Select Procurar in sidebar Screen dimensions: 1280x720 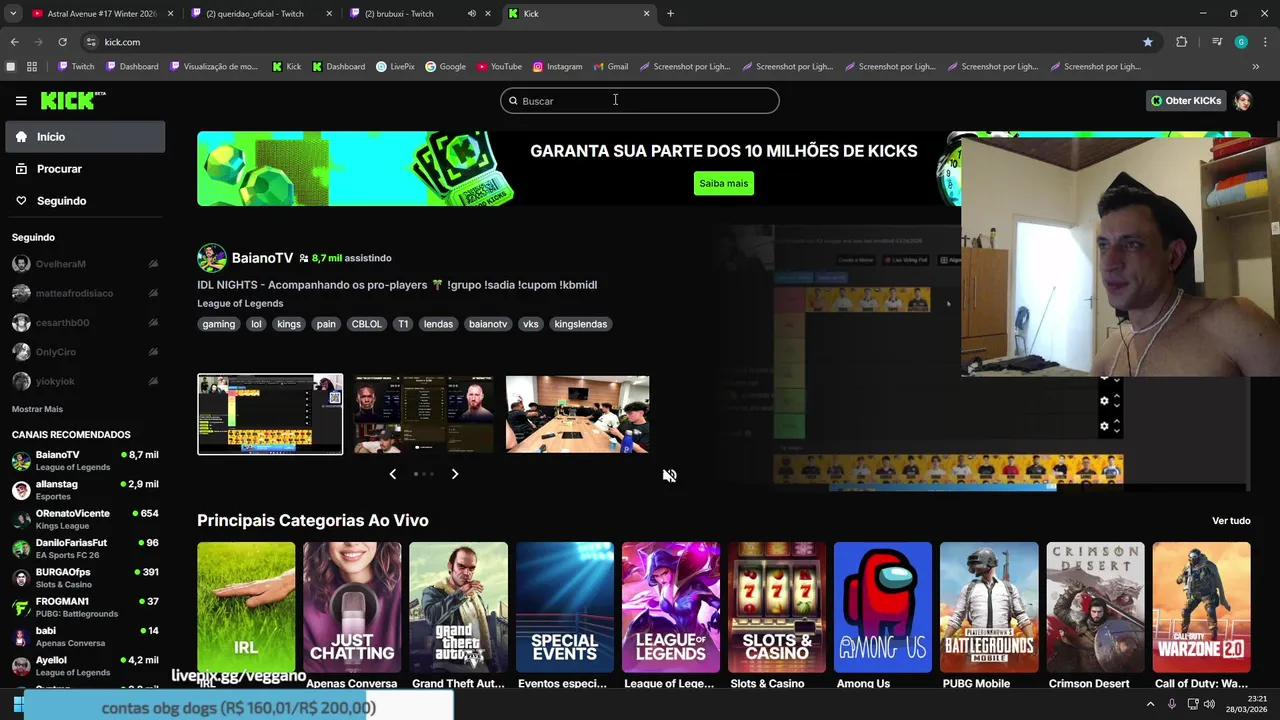[x=85, y=169]
